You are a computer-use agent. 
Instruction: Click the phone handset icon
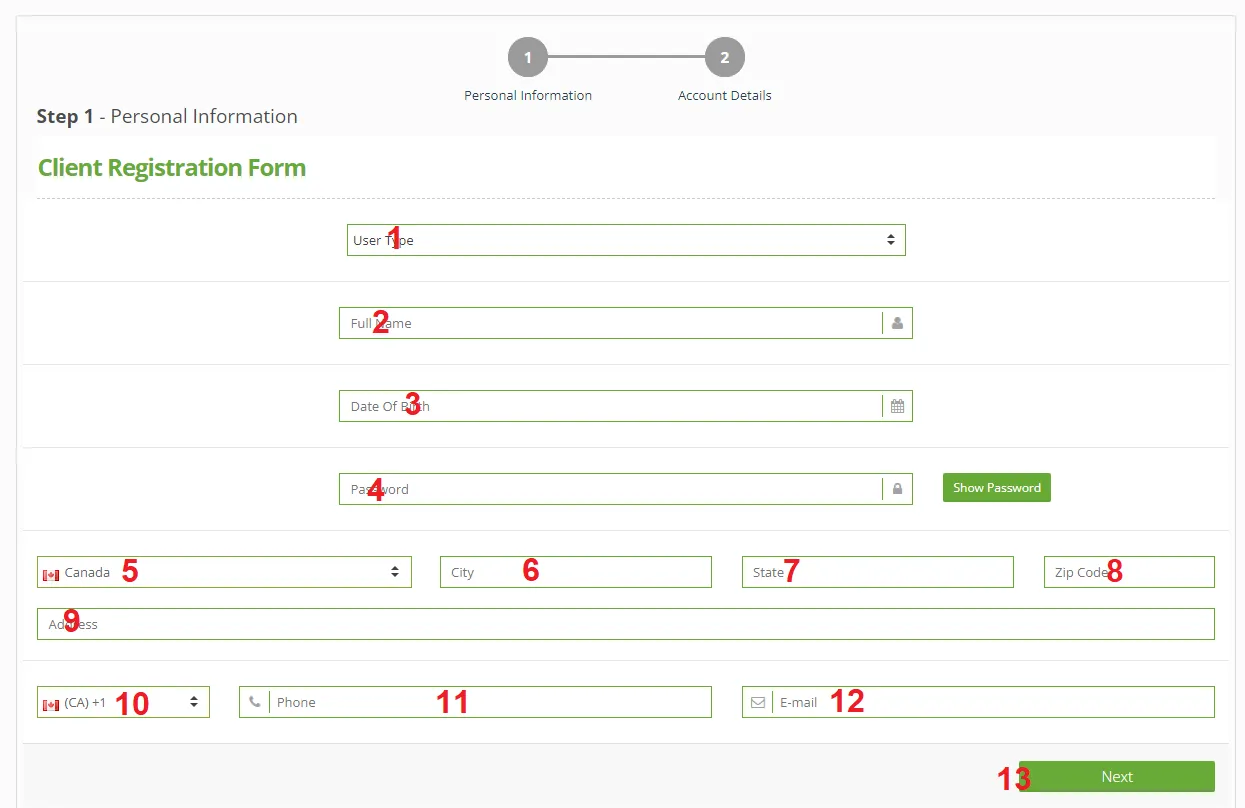255,702
